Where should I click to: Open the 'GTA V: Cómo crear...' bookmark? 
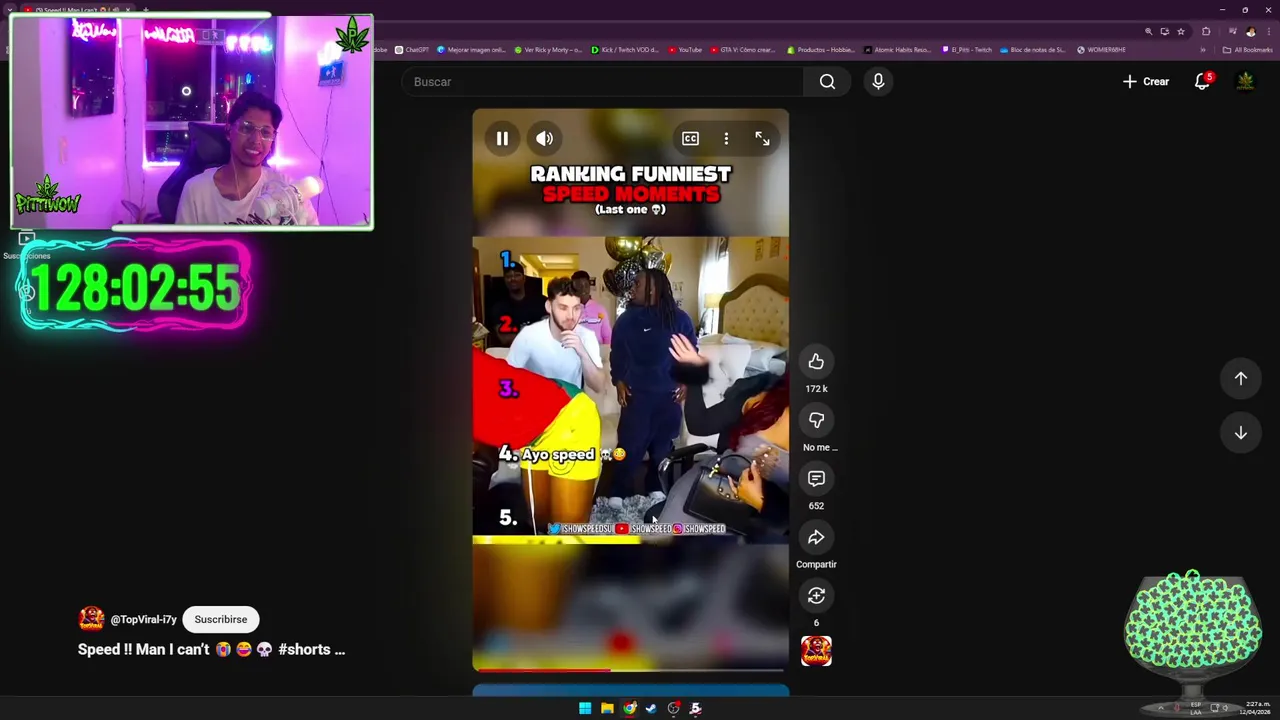pos(742,50)
